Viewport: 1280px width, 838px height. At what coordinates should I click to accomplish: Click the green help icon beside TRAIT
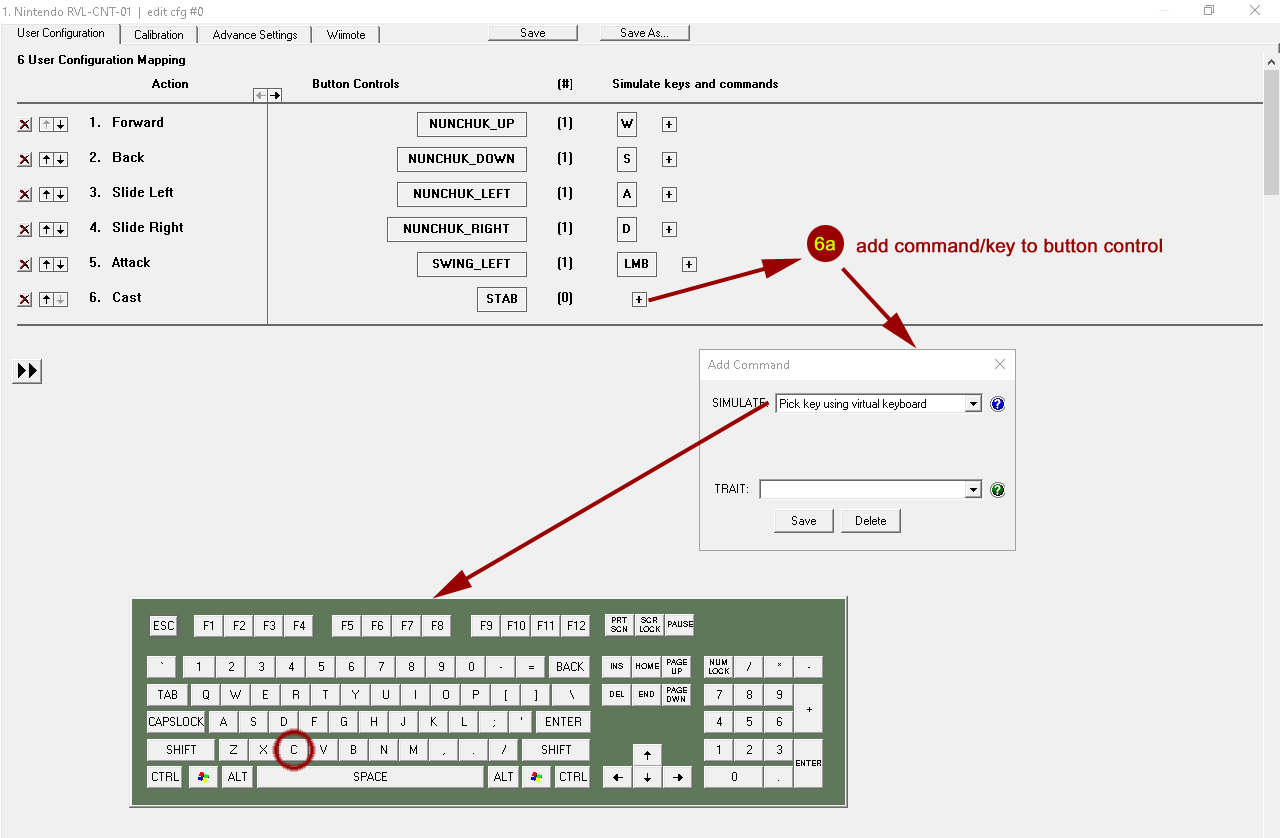[x=997, y=490]
